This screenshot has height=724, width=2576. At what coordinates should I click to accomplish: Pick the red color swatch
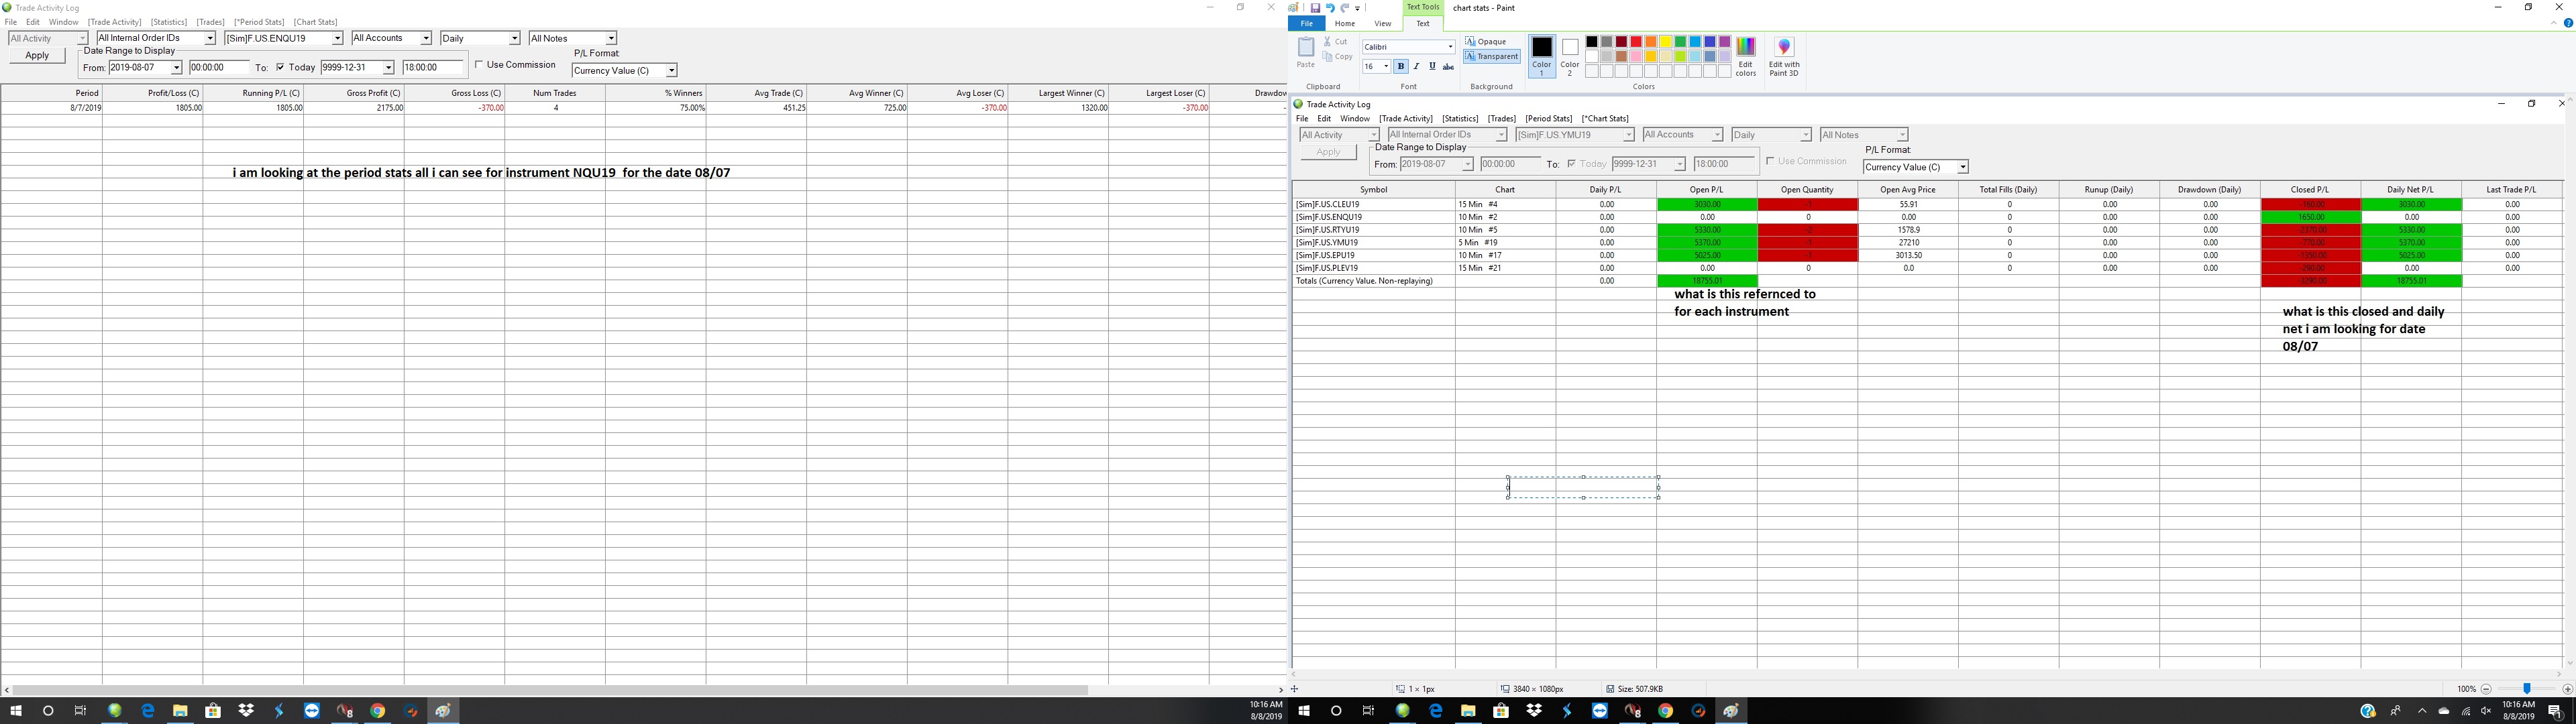pos(1636,42)
